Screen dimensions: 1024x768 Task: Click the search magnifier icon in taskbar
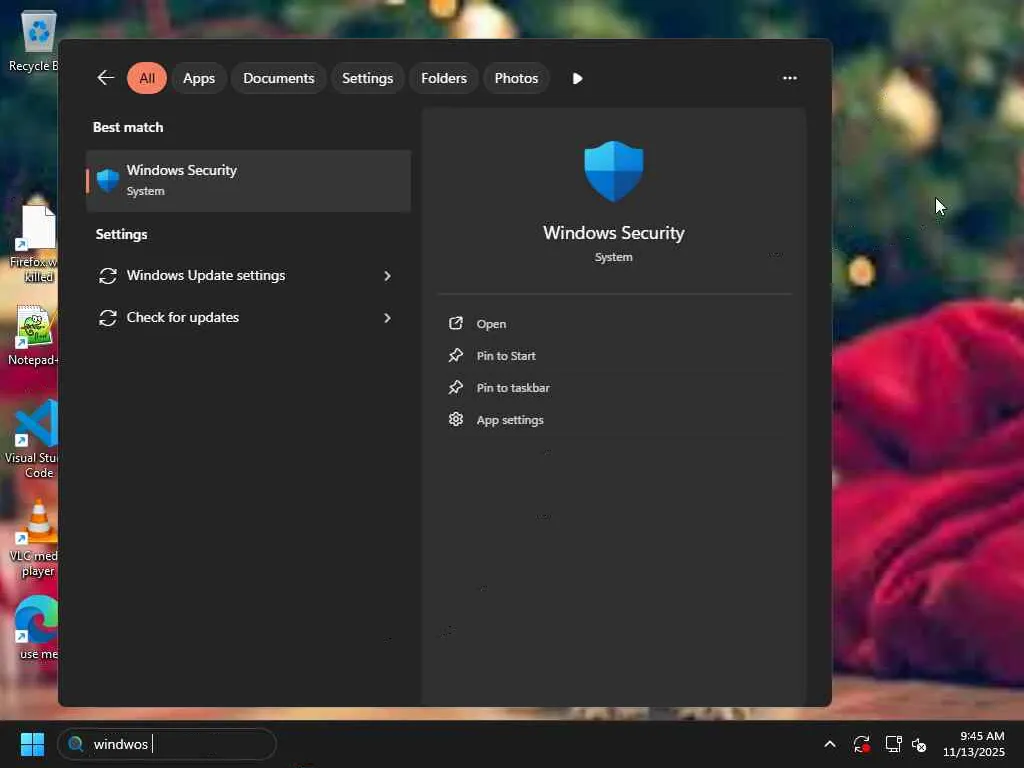pos(76,744)
